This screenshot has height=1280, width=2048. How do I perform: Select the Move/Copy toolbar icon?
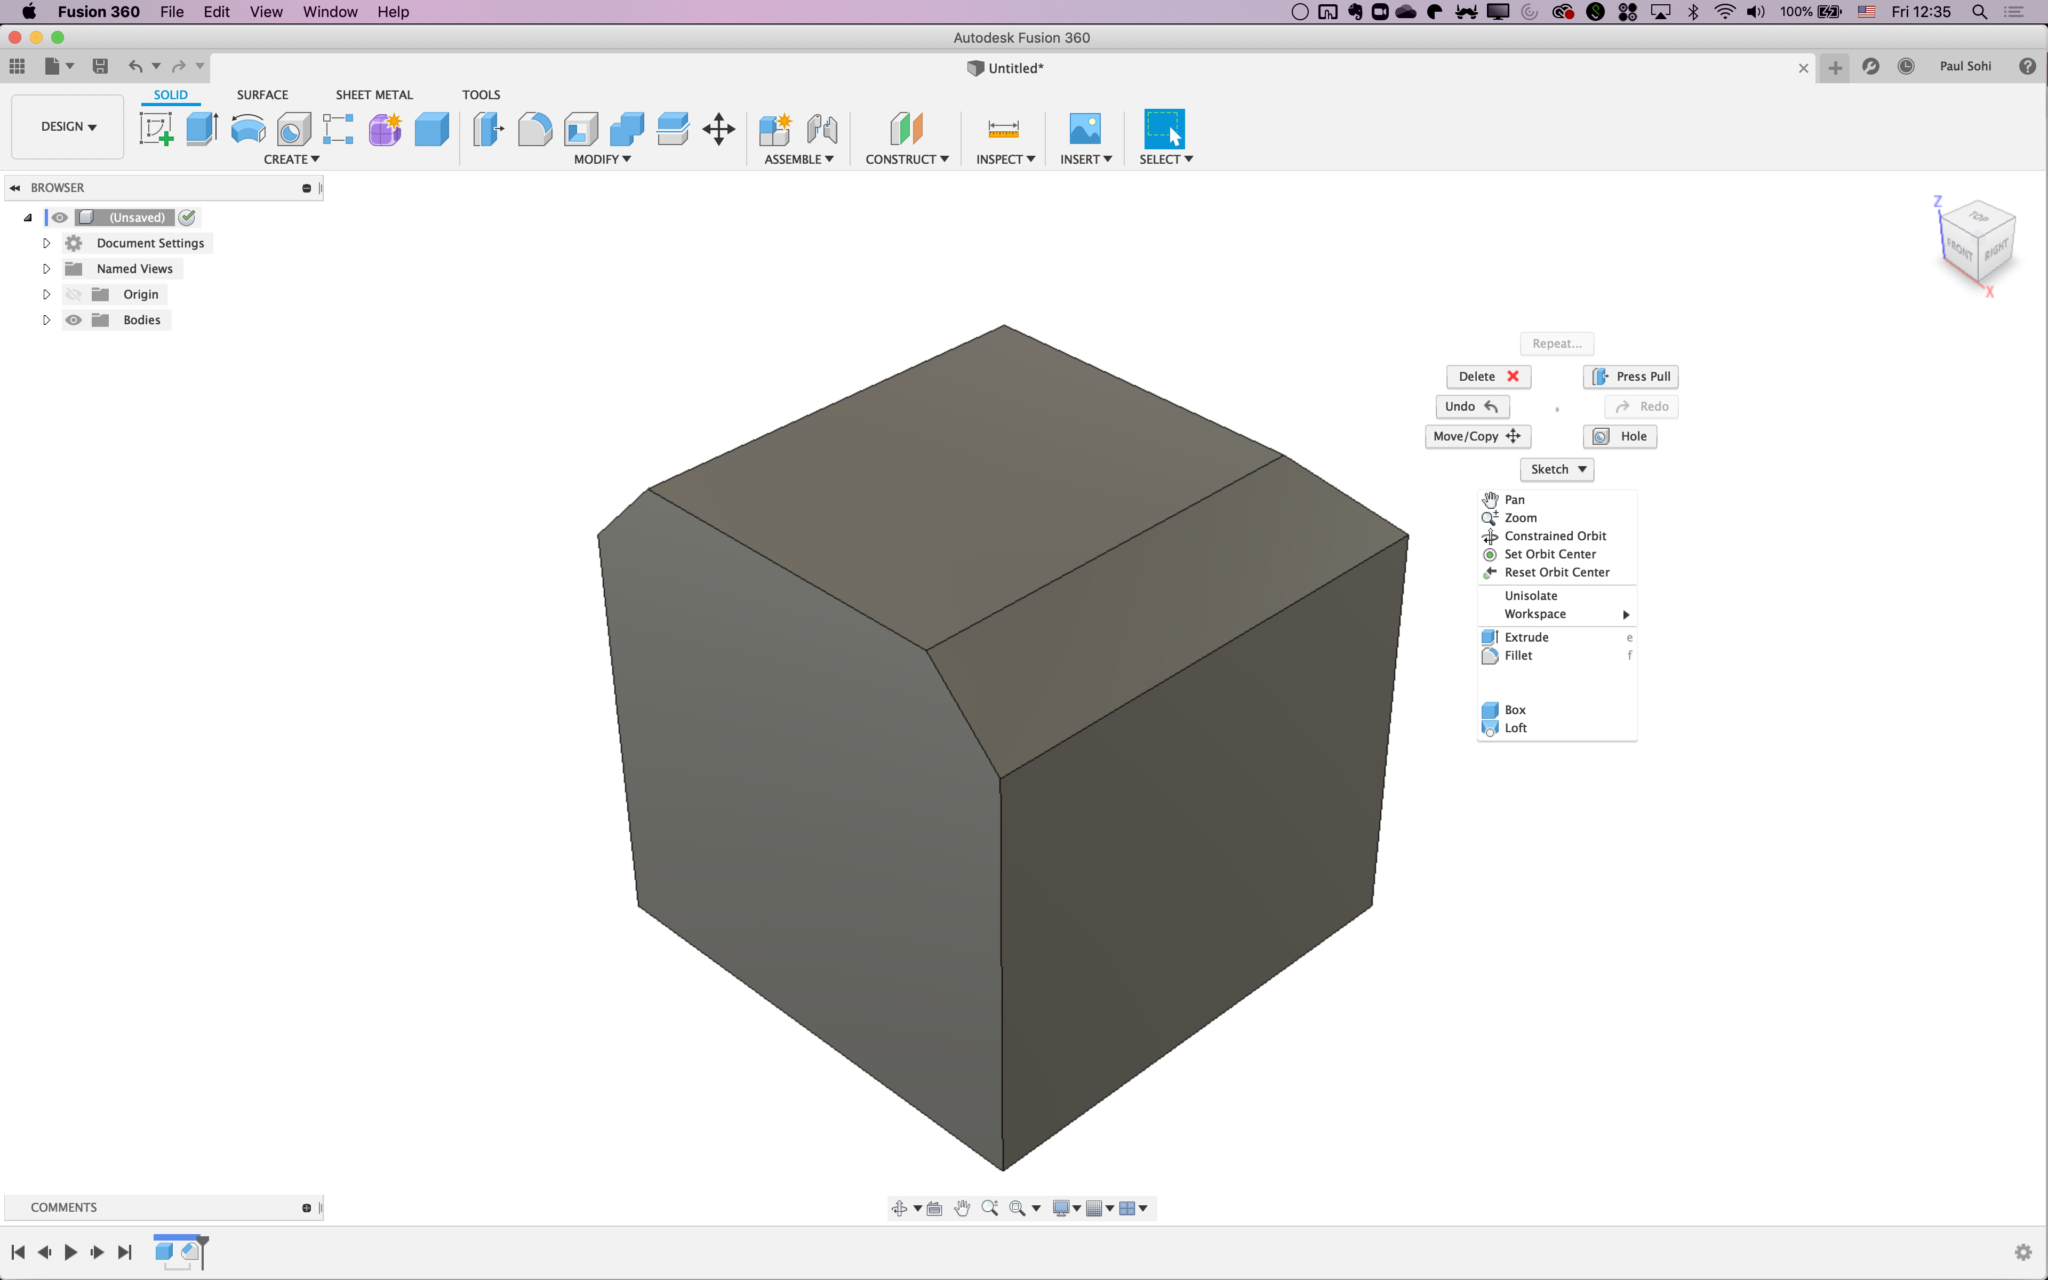pyautogui.click(x=719, y=129)
